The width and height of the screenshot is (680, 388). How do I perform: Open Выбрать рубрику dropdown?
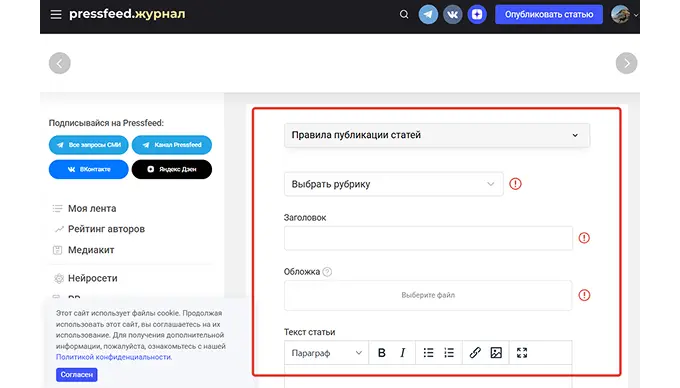[x=393, y=184]
